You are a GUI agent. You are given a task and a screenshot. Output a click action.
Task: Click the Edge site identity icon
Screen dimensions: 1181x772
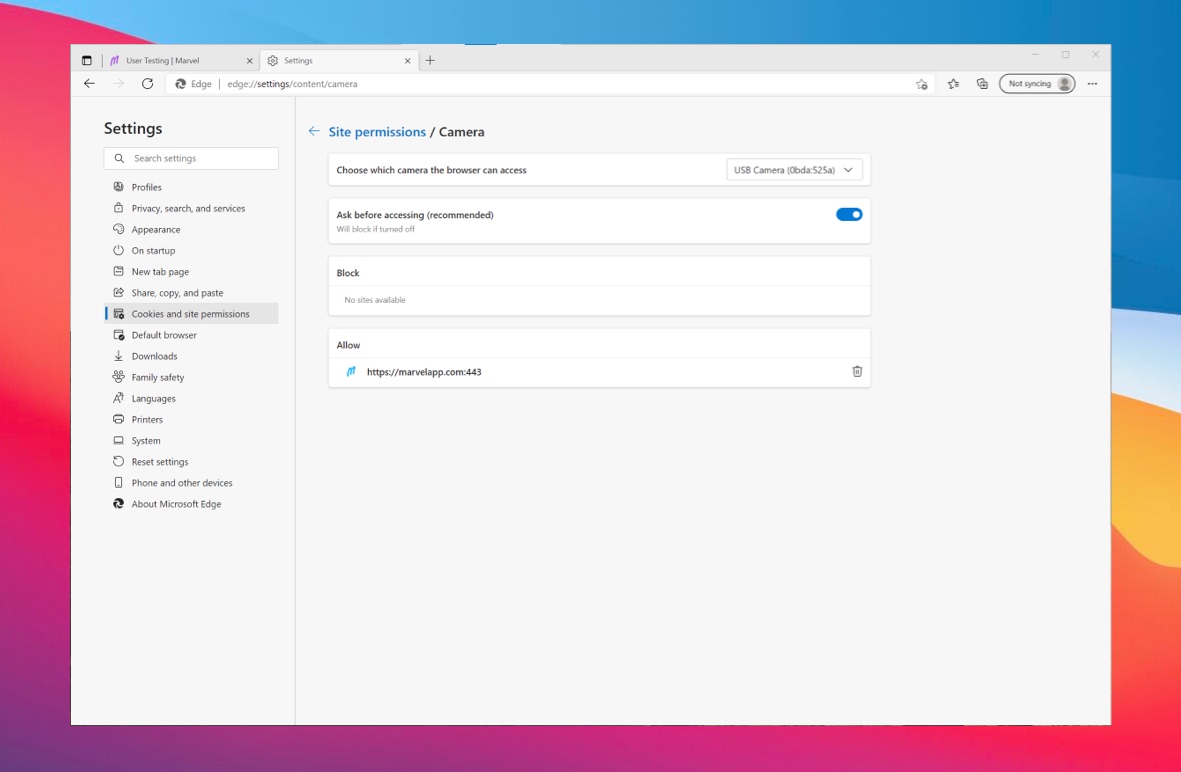[181, 84]
